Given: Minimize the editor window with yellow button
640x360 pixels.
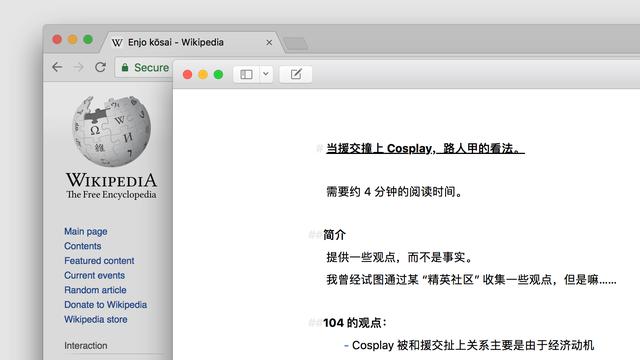Looking at the screenshot, I should point(203,74).
